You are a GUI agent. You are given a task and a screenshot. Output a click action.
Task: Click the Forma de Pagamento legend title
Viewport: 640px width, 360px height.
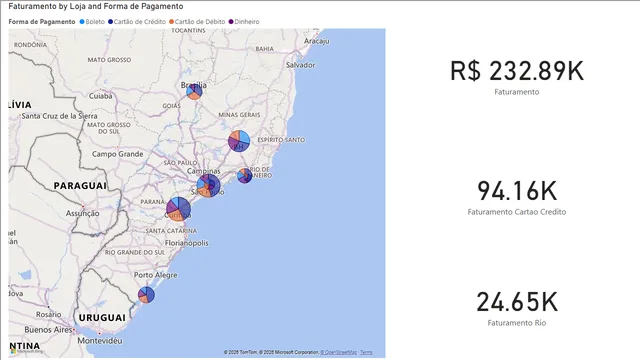coord(42,22)
